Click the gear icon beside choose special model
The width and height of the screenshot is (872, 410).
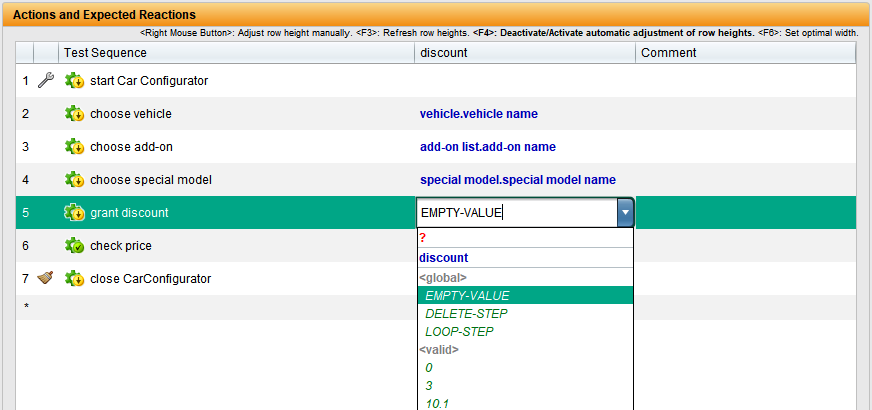(x=74, y=180)
